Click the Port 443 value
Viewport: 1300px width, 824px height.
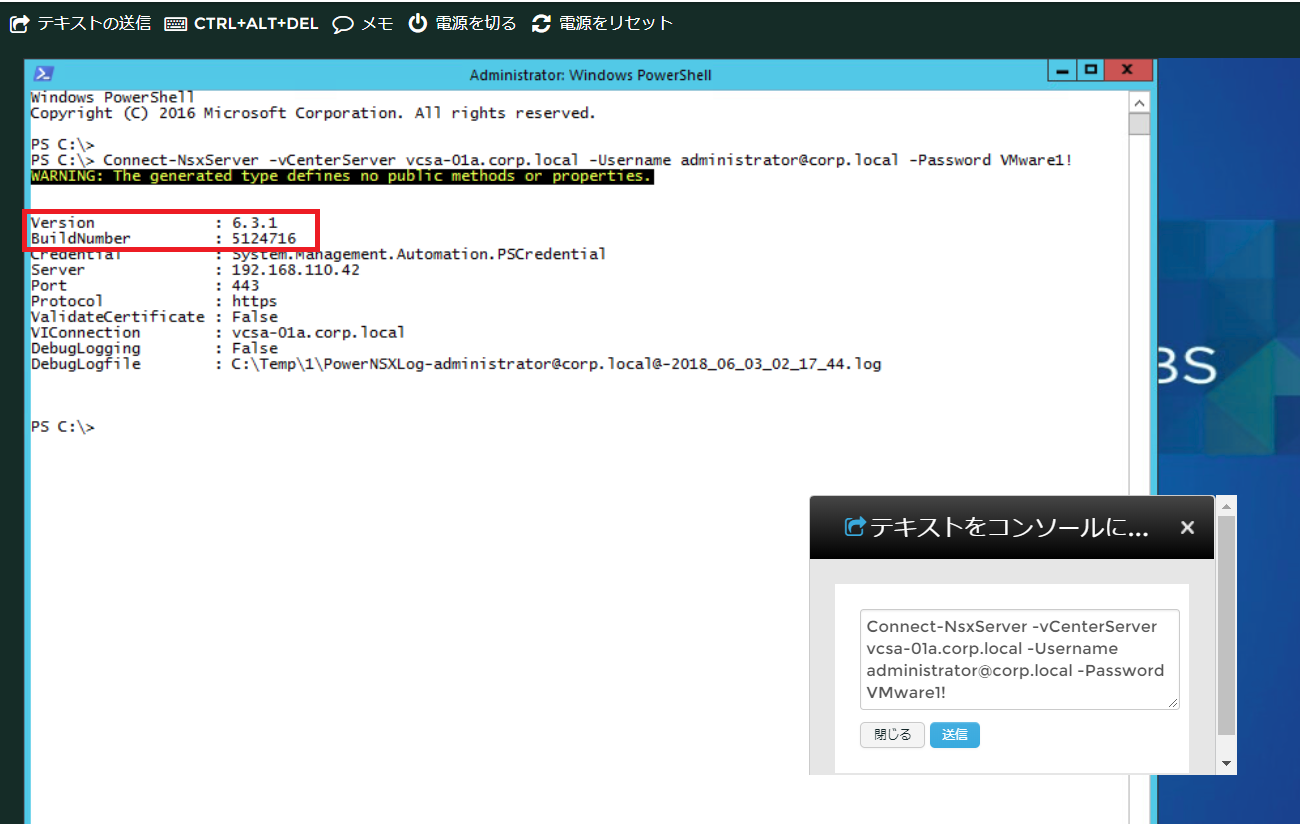click(x=245, y=285)
